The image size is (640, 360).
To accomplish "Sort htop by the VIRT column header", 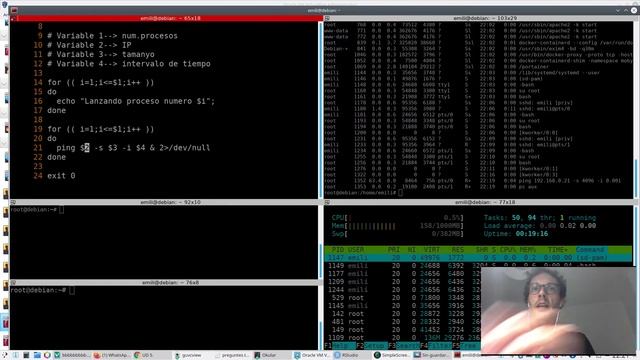I will pos(432,249).
